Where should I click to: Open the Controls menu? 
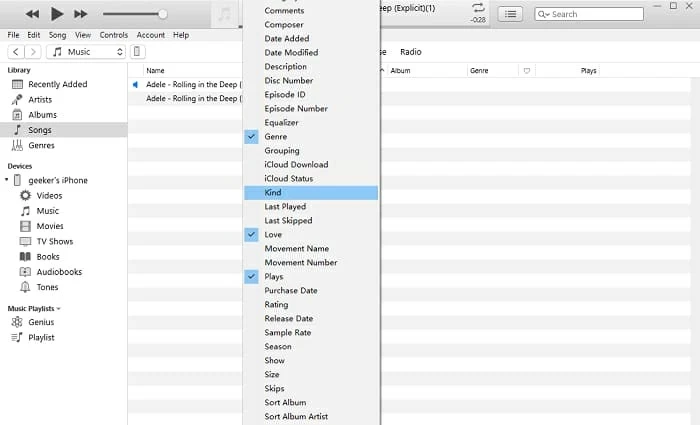[114, 35]
